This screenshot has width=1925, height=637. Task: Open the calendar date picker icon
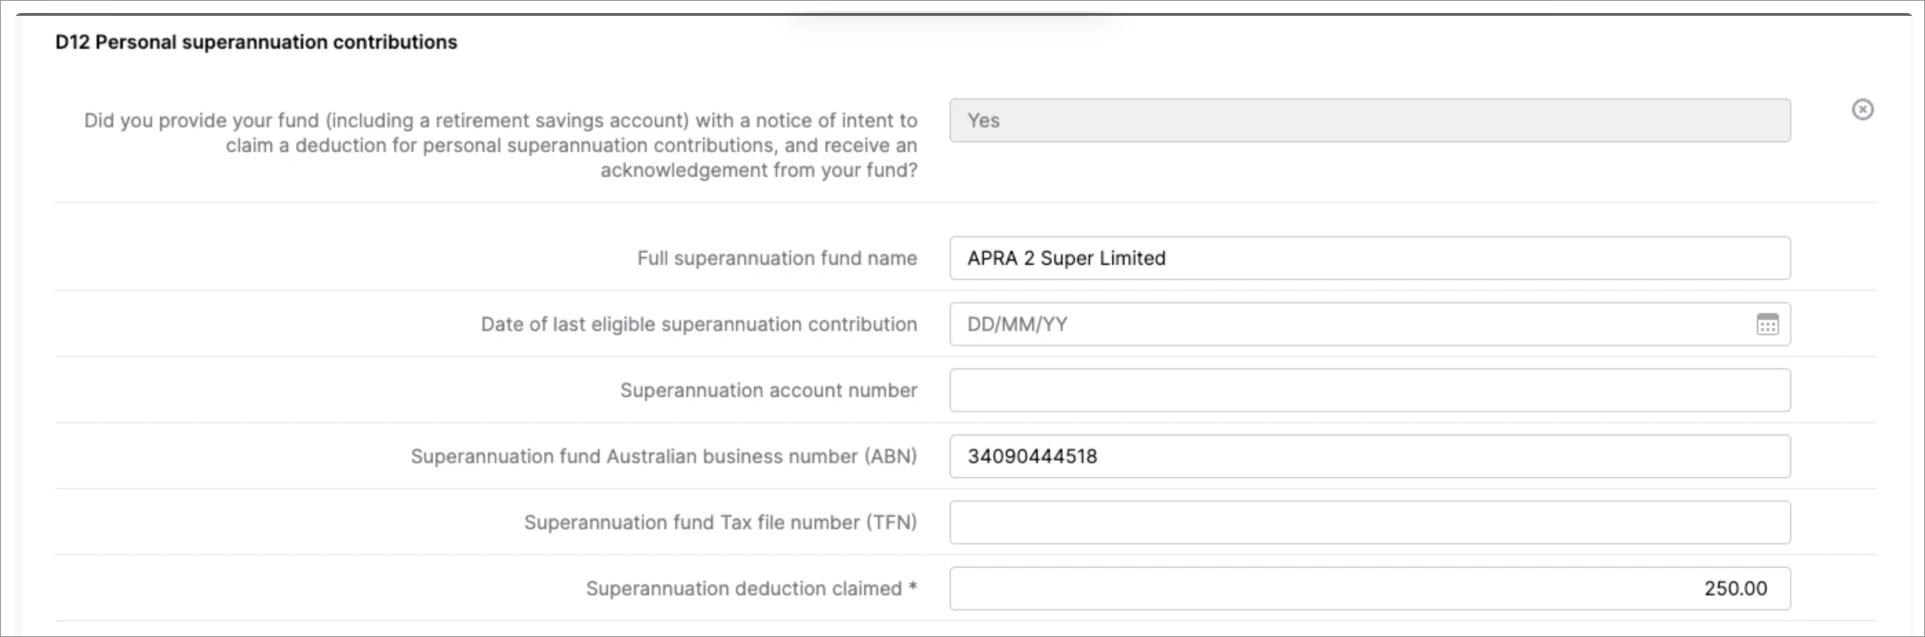[1767, 324]
